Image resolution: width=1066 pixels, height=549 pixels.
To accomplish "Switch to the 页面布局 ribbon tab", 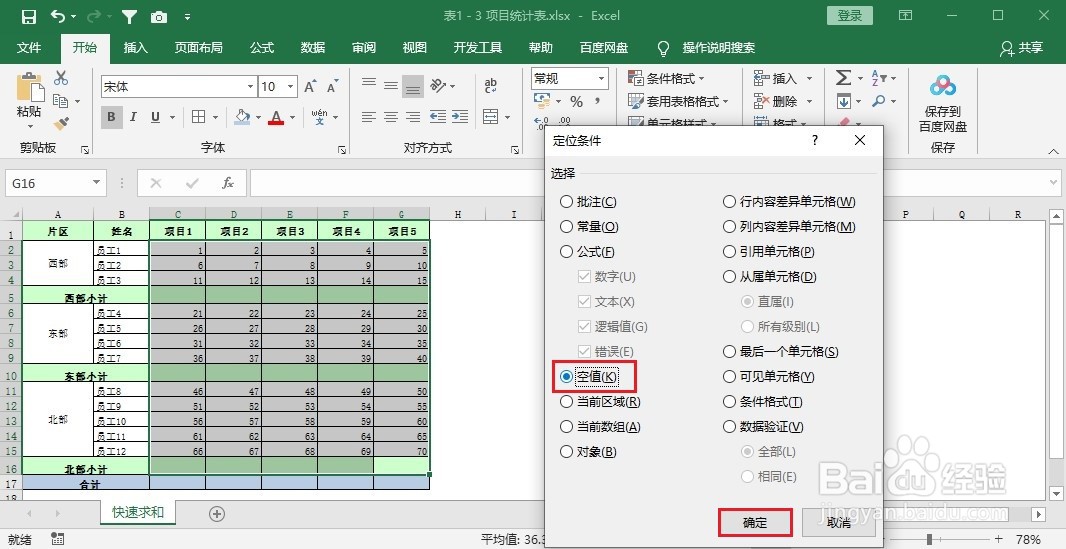I will [199, 48].
